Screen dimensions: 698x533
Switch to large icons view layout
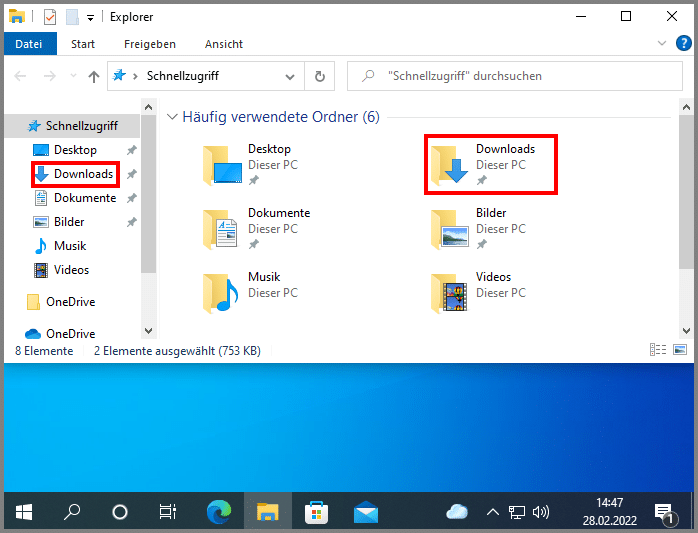[x=680, y=350]
